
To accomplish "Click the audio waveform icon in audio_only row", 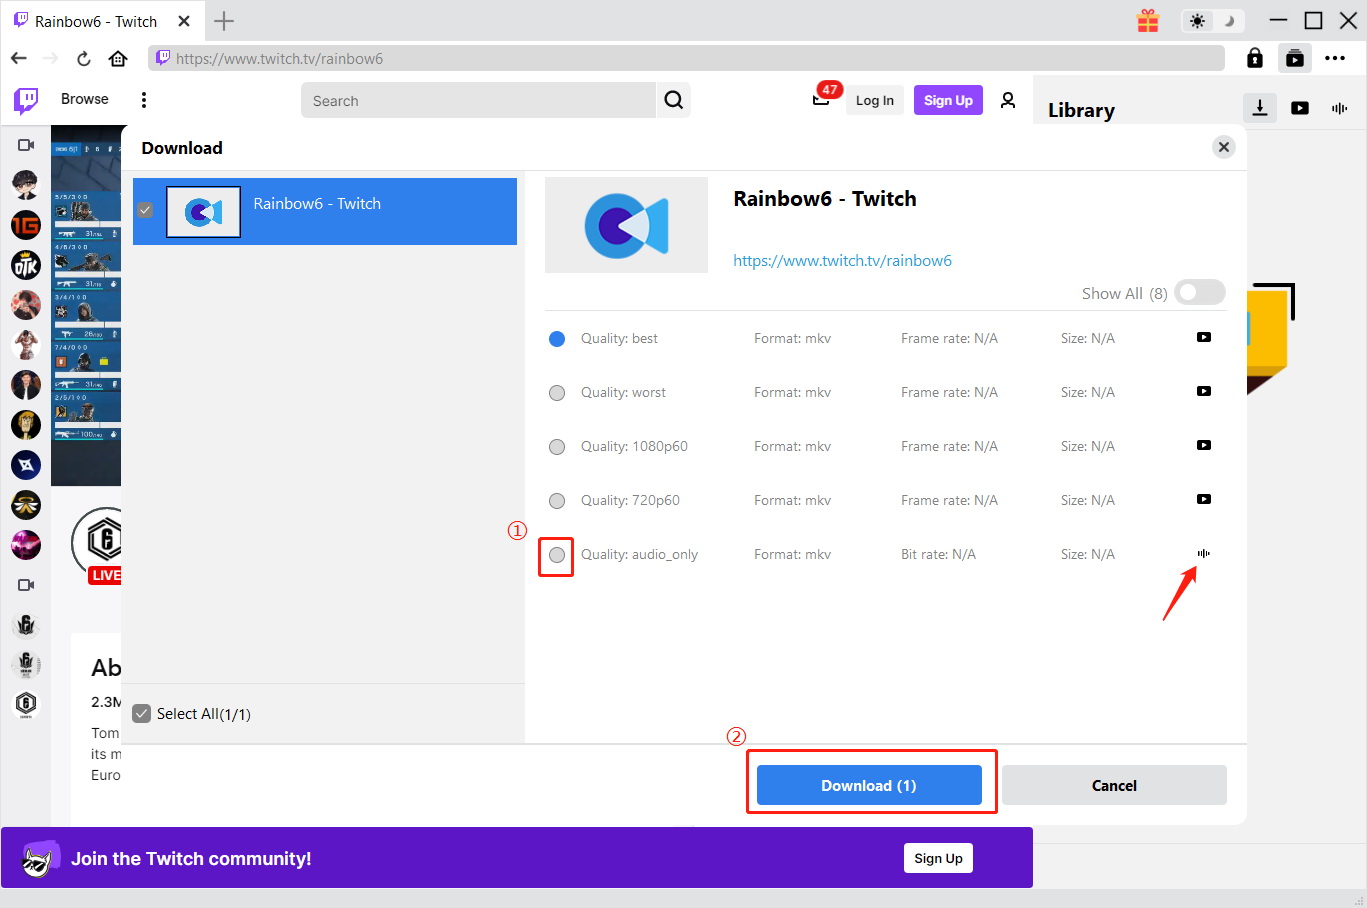I will [1204, 553].
